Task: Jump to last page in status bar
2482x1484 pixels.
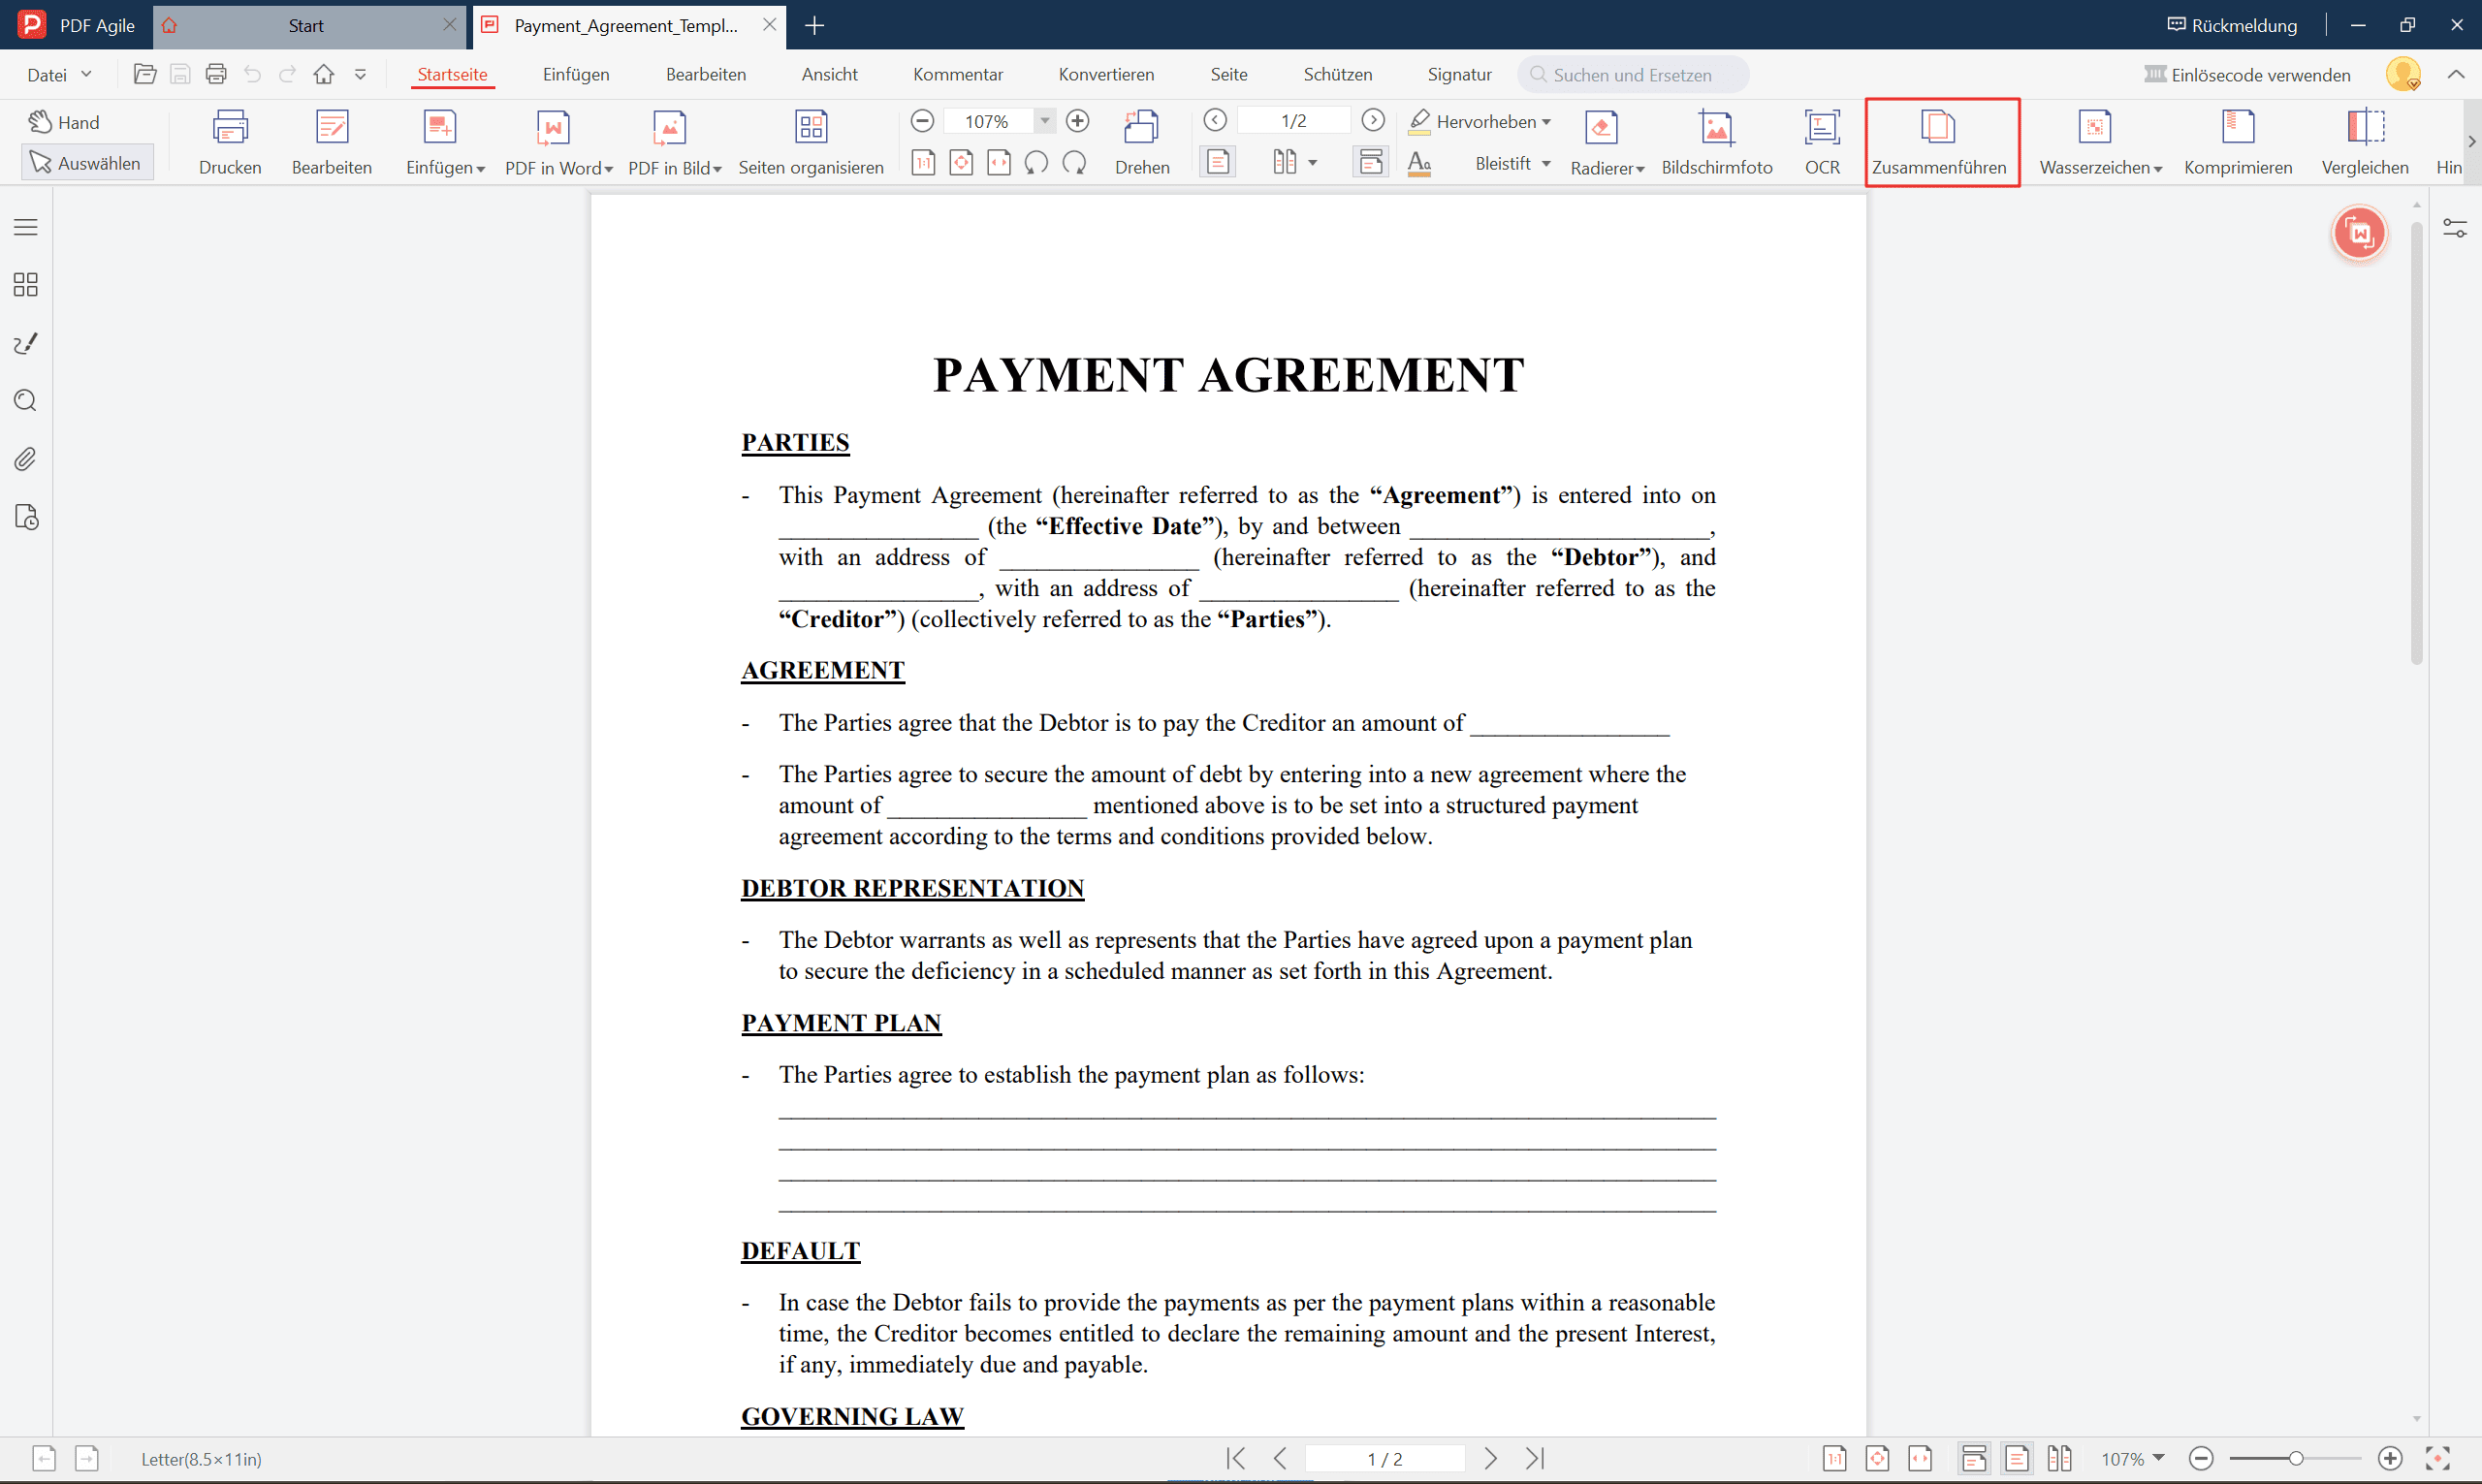Action: click(x=1535, y=1458)
